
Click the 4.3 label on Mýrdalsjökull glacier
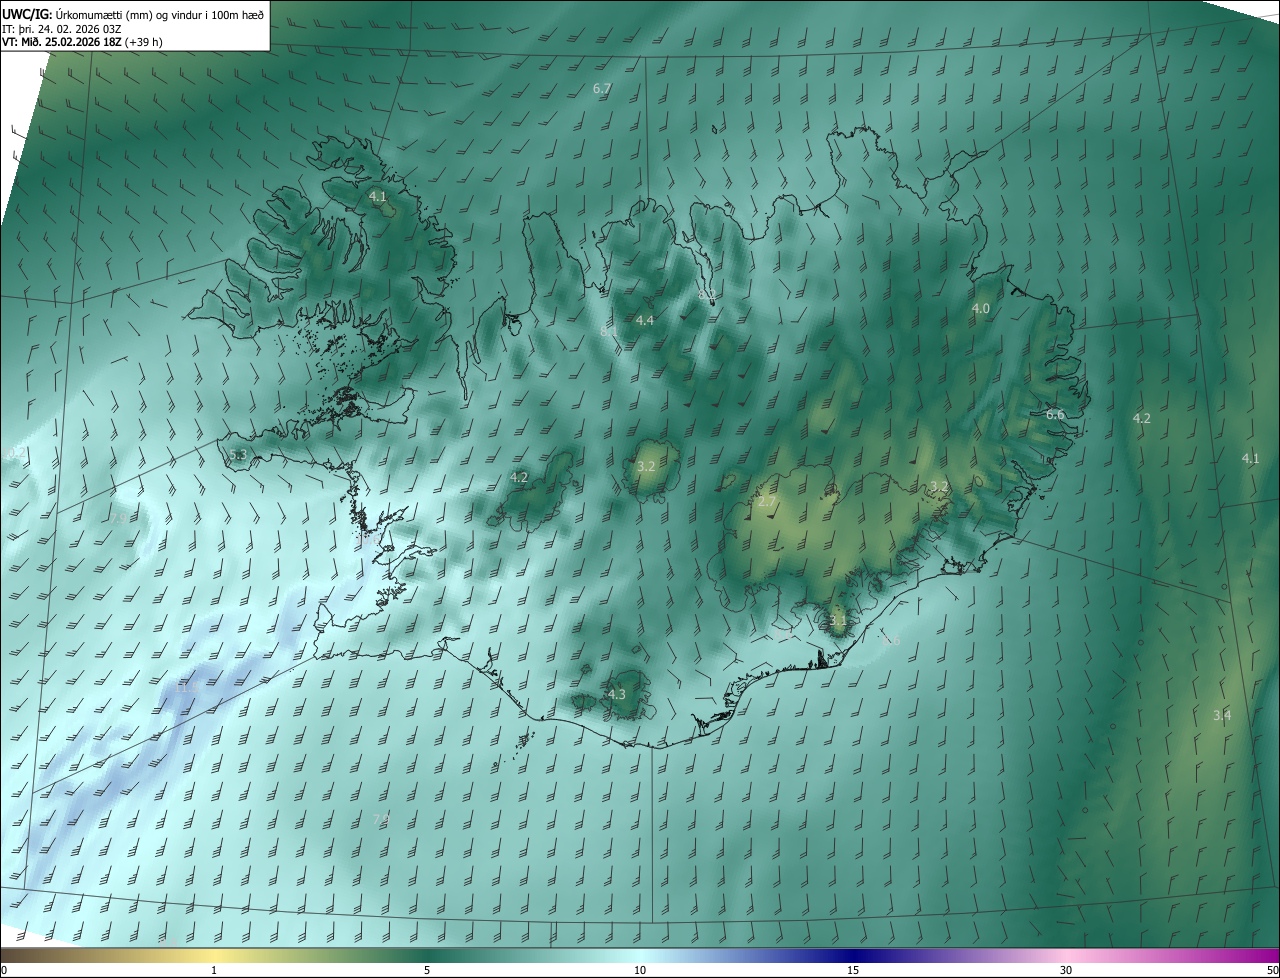616,694
